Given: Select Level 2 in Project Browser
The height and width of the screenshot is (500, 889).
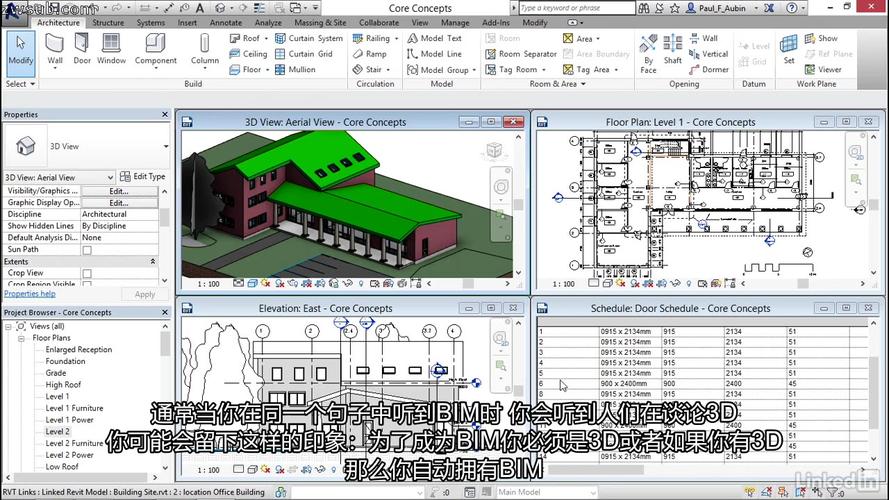Looking at the screenshot, I should (x=57, y=431).
